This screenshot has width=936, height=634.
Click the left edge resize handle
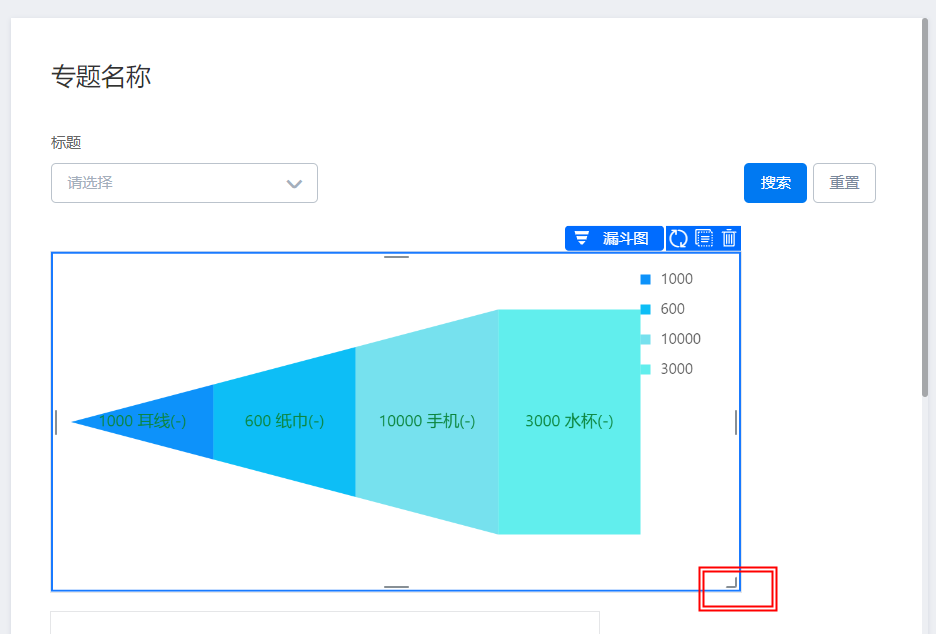coord(56,422)
